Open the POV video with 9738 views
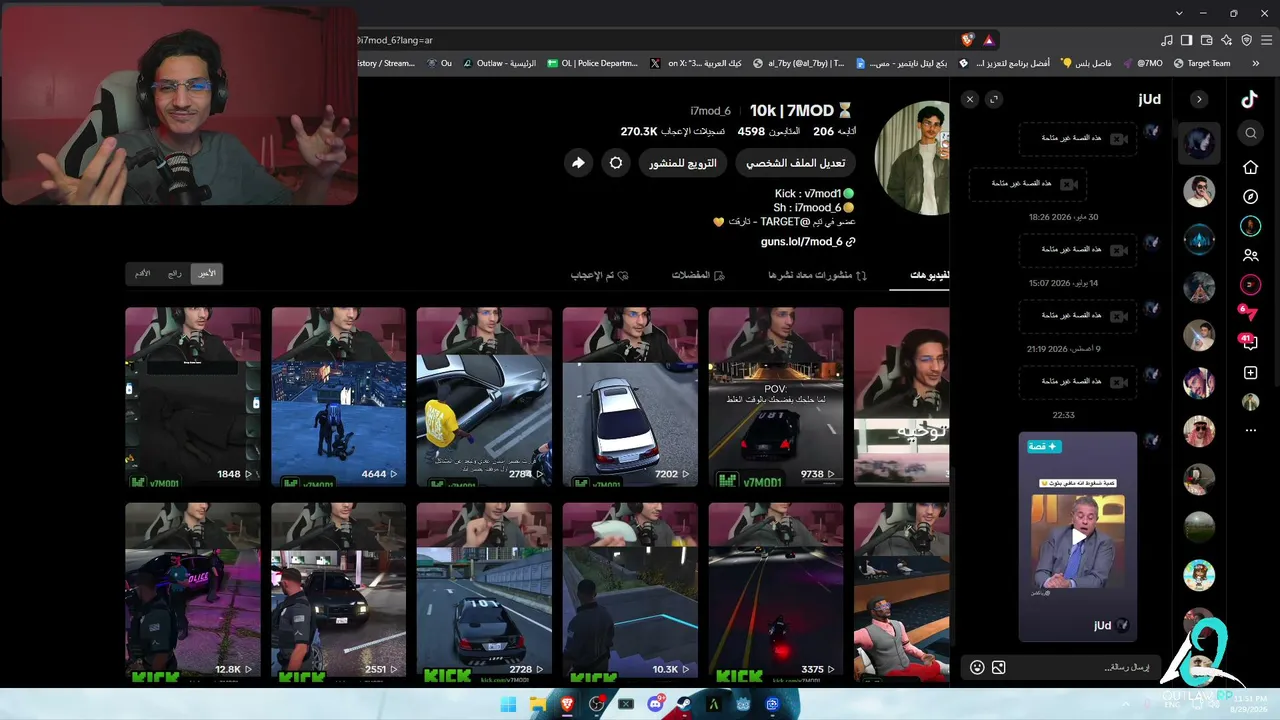The height and width of the screenshot is (720, 1280). click(776, 397)
